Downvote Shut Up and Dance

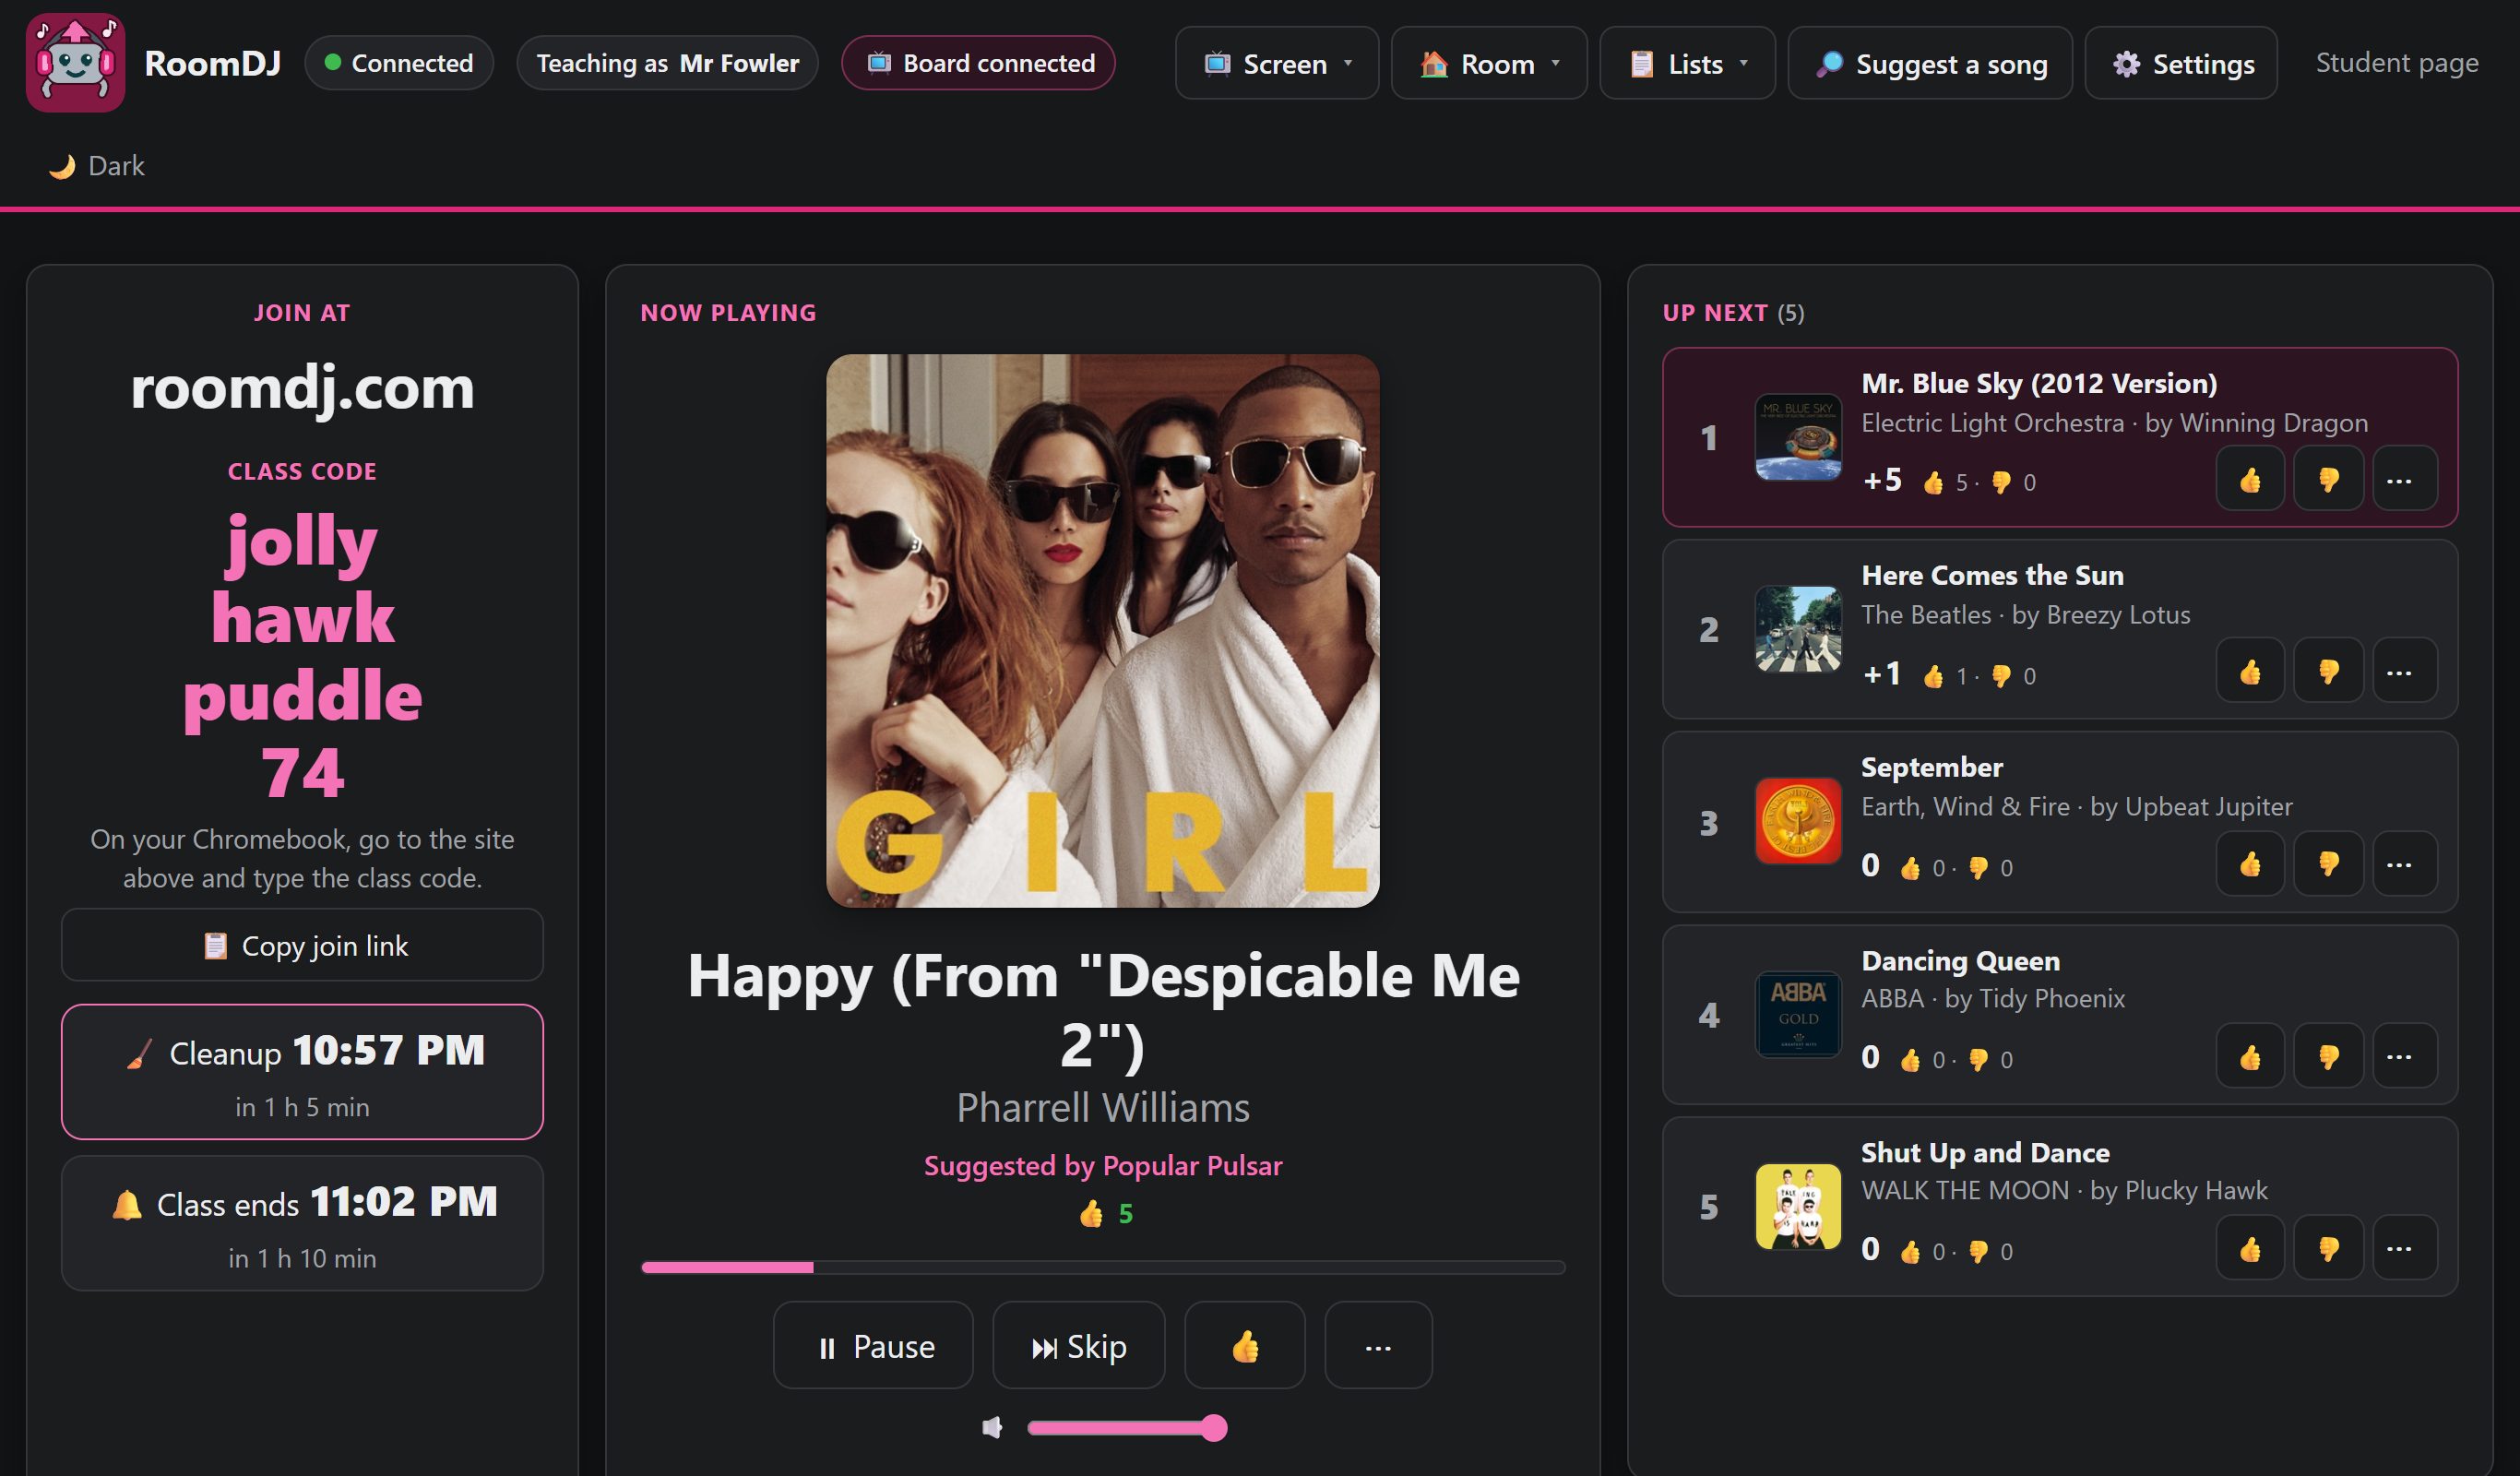[2328, 1248]
